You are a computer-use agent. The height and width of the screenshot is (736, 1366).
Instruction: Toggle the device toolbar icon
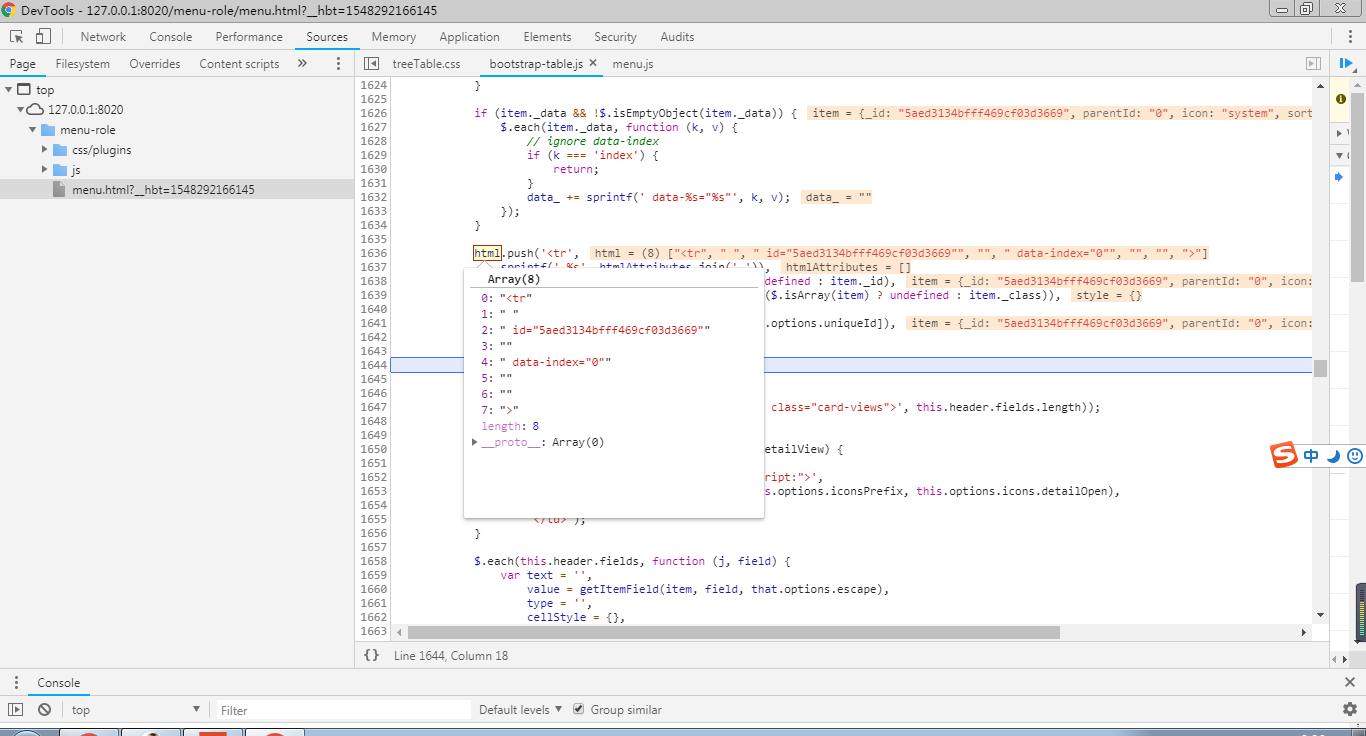[x=43, y=37]
